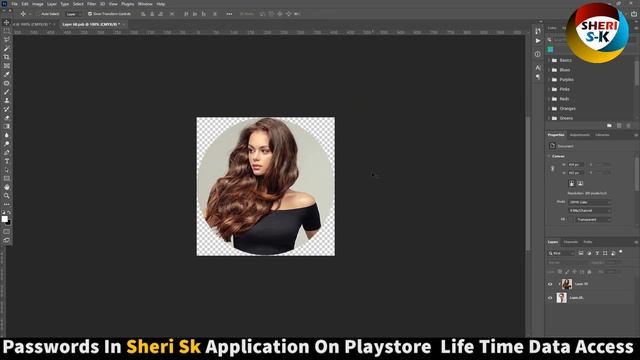Switch to the Channels tab
The image size is (640, 360).
point(571,242)
